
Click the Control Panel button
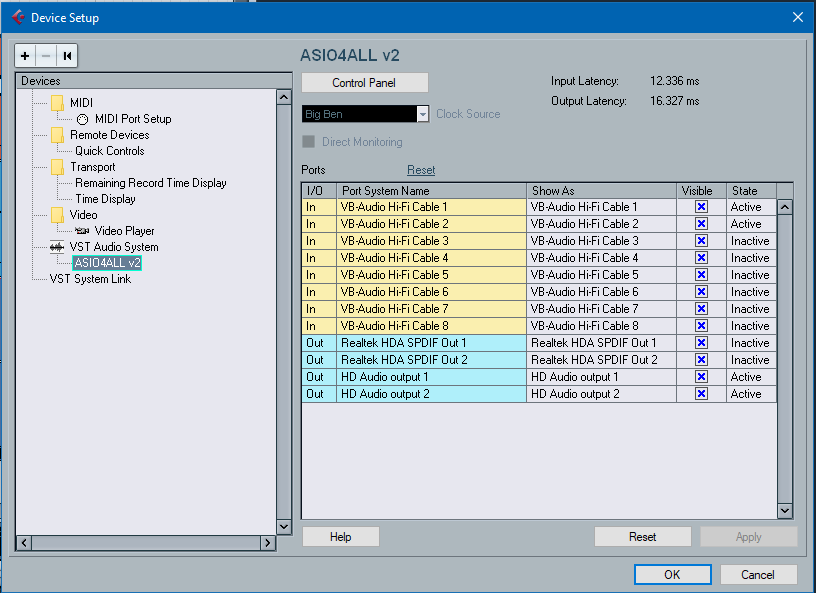(365, 83)
